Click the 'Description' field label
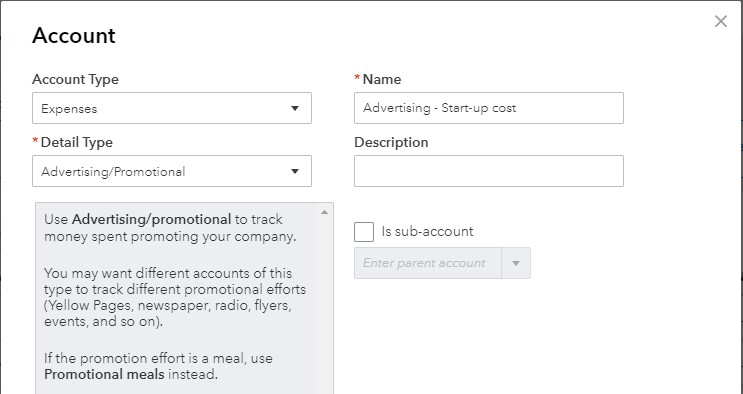Viewport: 743px width, 394px height. click(x=391, y=142)
